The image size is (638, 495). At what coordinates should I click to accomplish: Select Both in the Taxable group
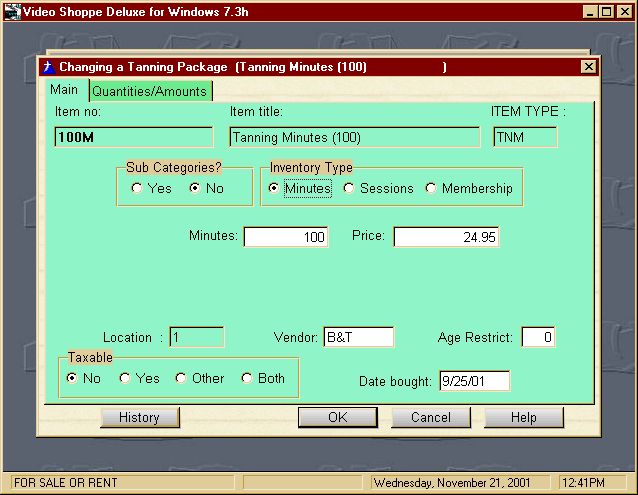click(x=247, y=378)
